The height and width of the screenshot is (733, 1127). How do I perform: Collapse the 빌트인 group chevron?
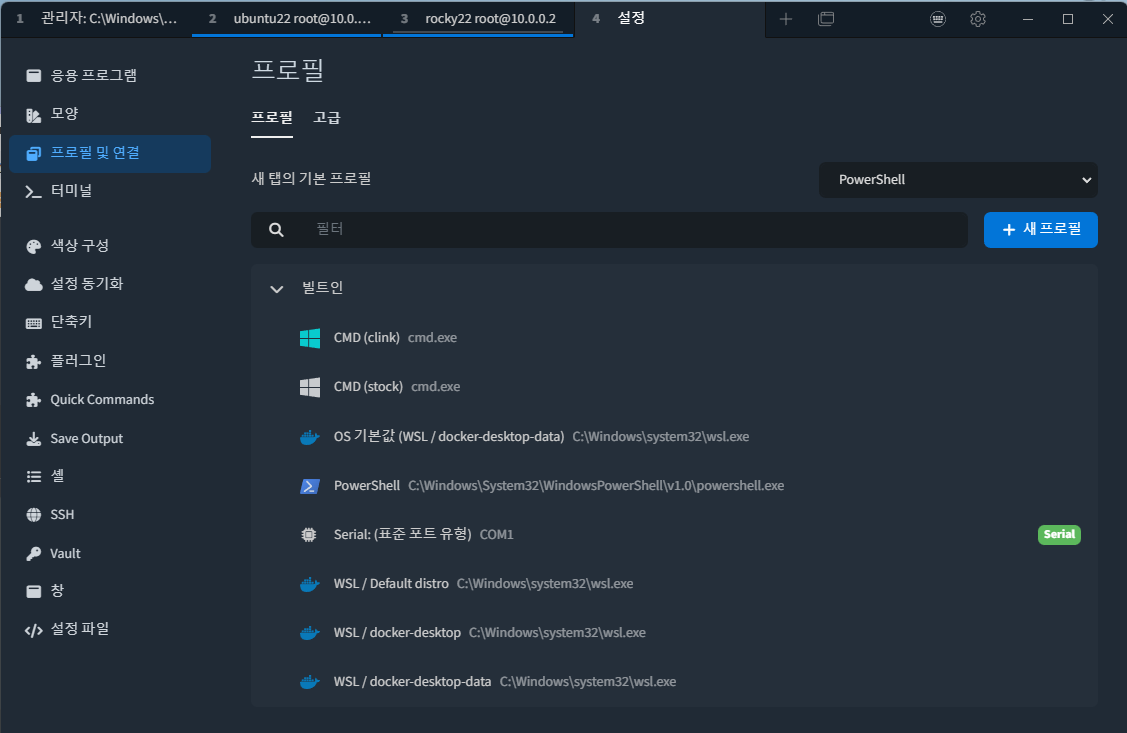coord(276,289)
